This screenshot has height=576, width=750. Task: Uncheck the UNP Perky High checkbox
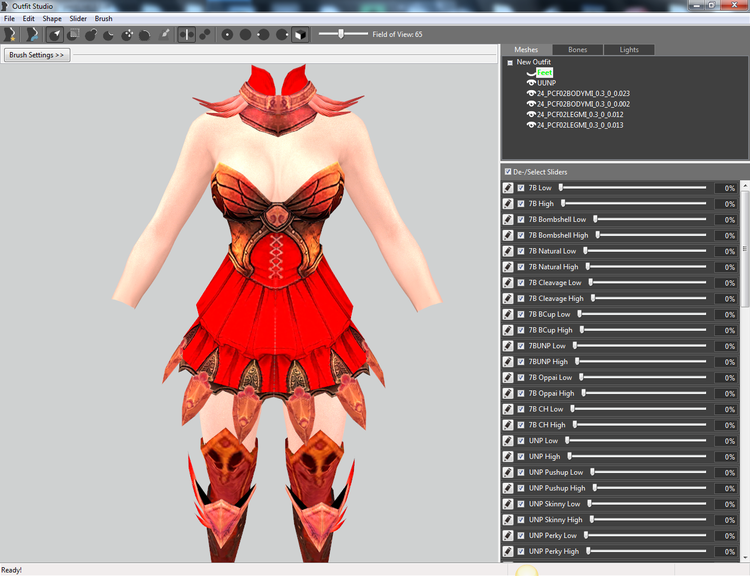521,551
